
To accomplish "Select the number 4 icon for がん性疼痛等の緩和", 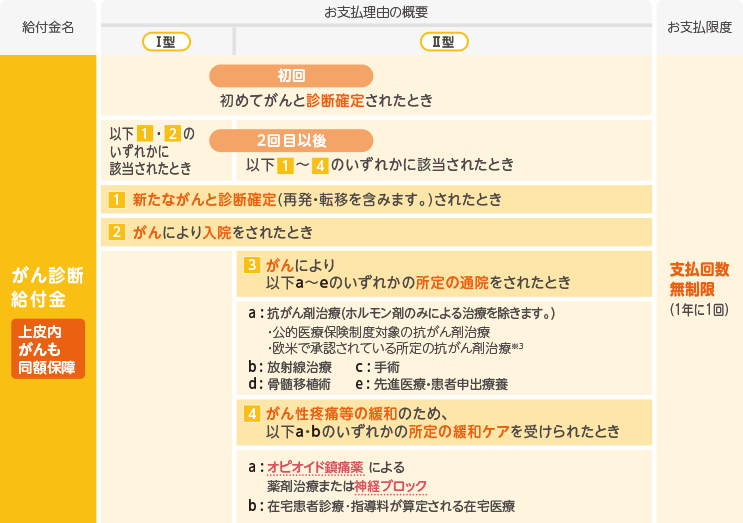I will pyautogui.click(x=253, y=414).
